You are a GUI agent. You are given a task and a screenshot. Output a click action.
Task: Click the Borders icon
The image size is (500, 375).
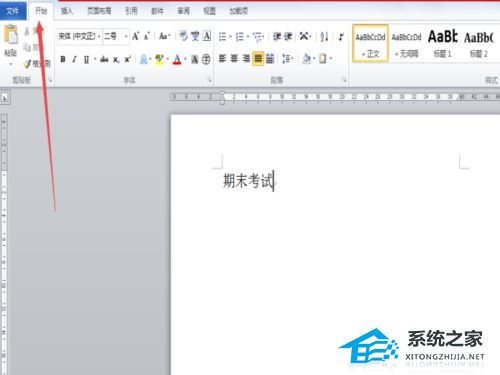coord(323,59)
